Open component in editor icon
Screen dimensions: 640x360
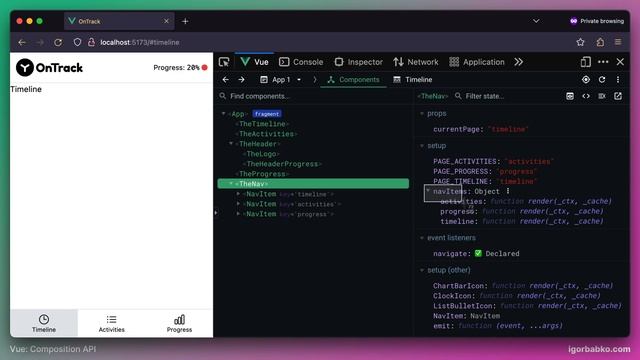tap(618, 96)
